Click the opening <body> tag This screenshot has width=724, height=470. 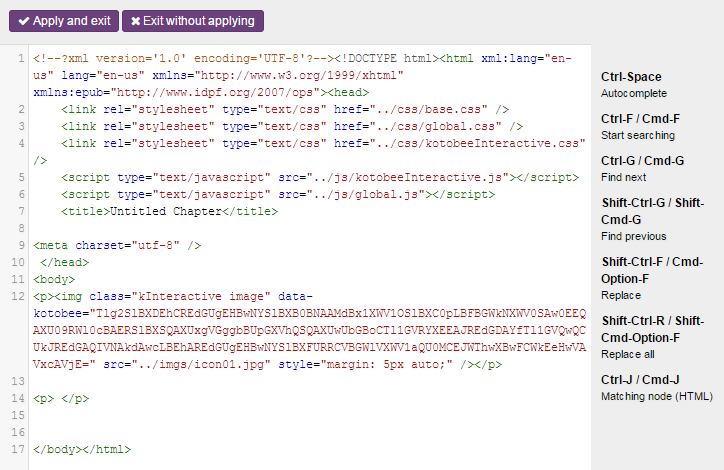54,279
